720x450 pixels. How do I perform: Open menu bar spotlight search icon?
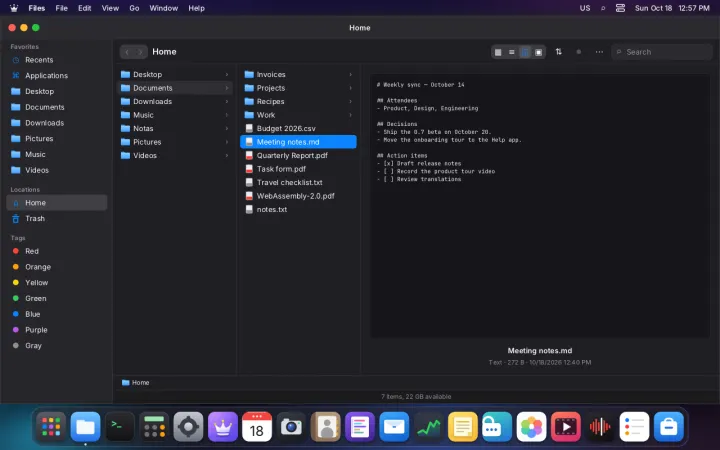point(603,8)
